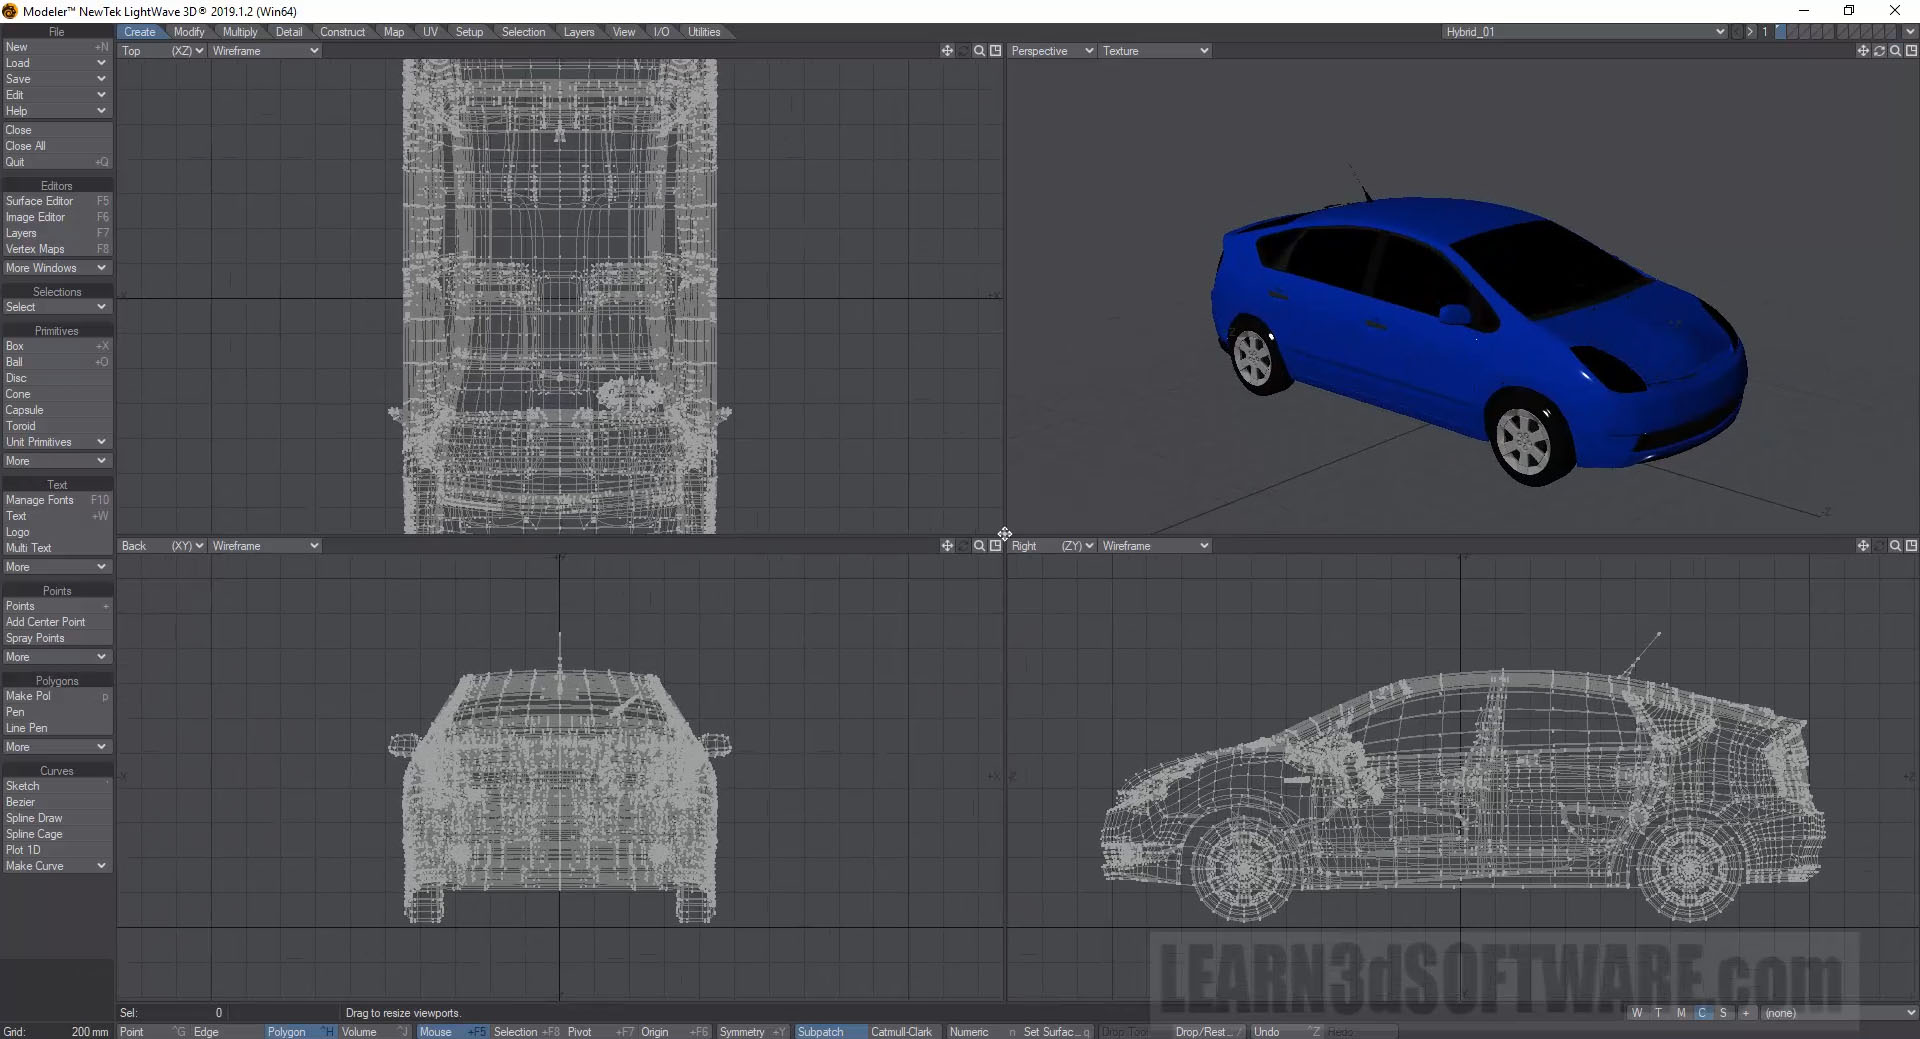Maximize the Perspective viewport
This screenshot has height=1039, width=1920.
pyautogui.click(x=1911, y=51)
